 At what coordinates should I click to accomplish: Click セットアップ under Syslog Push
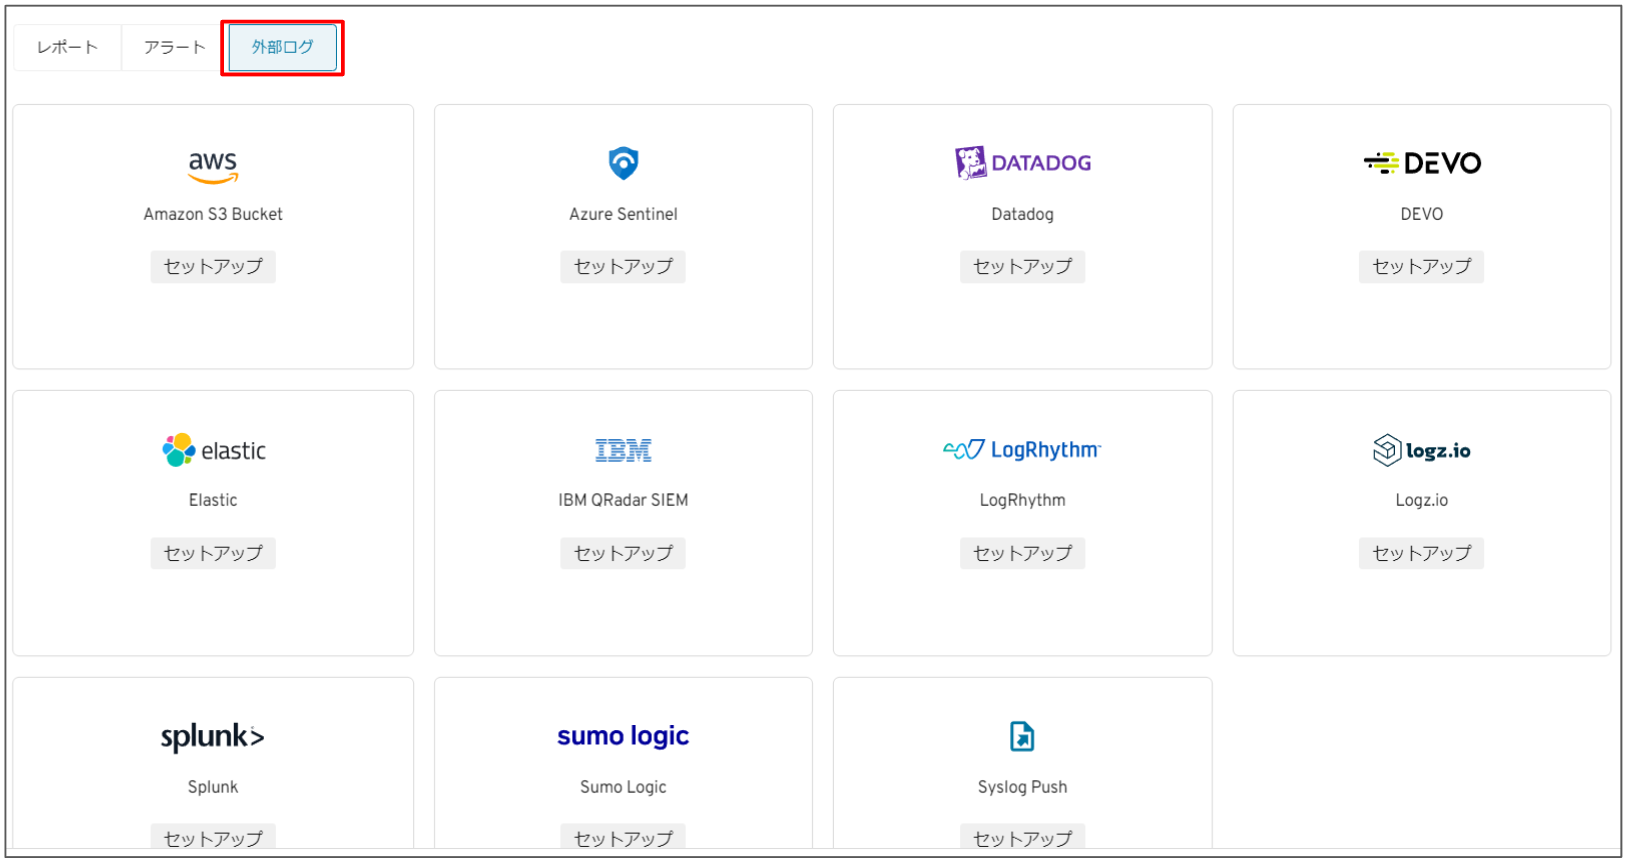pyautogui.click(x=1022, y=838)
